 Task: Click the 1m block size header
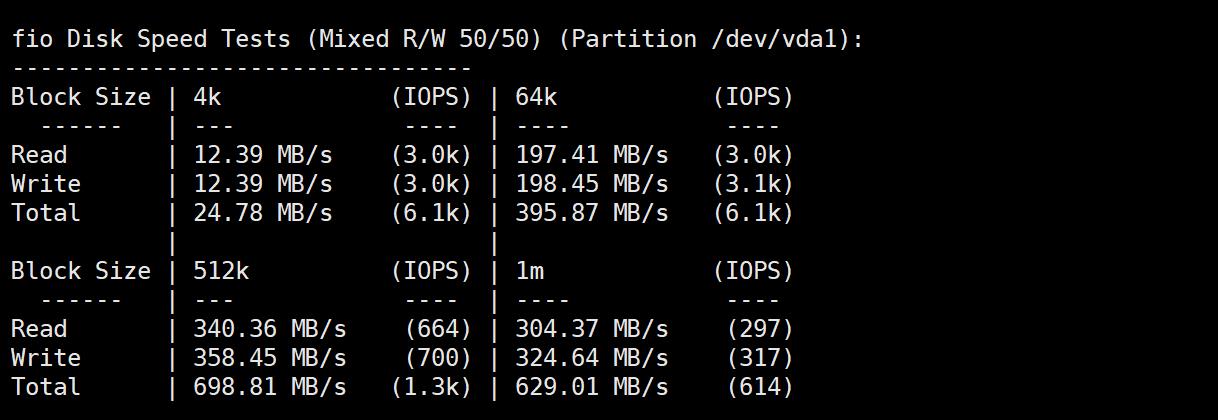coord(529,271)
